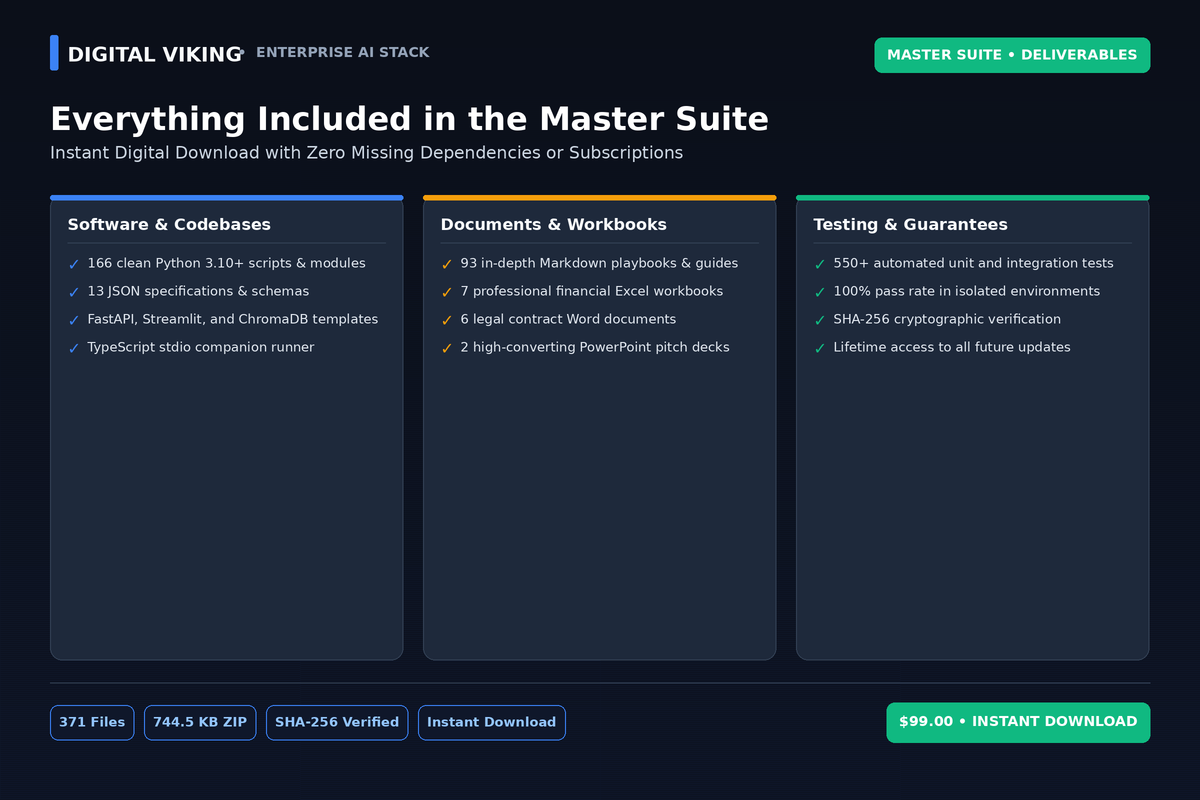Click checkmark beside 550+ automated unit tests

coord(820,264)
